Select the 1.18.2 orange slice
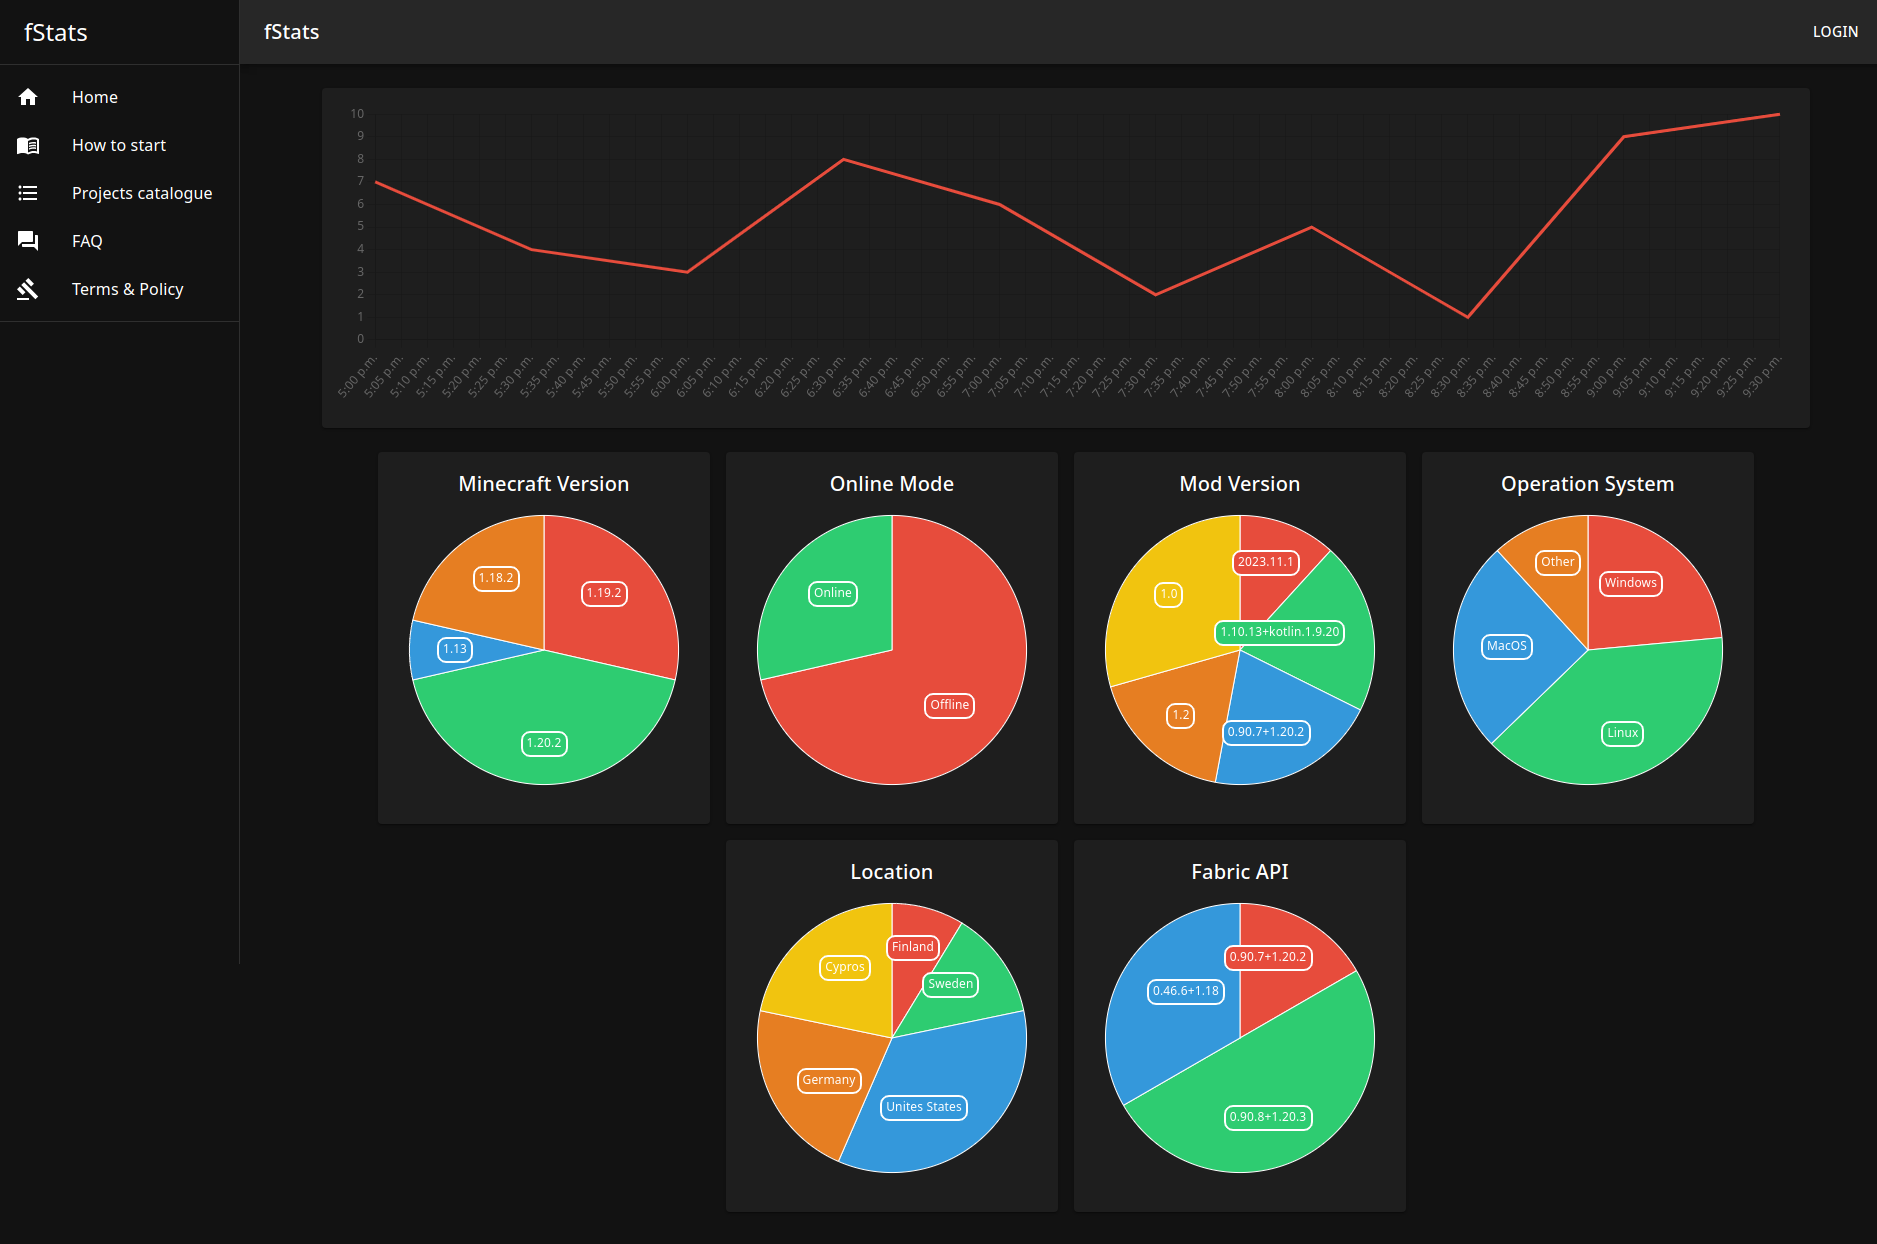Image resolution: width=1877 pixels, height=1244 pixels. pyautogui.click(x=495, y=578)
